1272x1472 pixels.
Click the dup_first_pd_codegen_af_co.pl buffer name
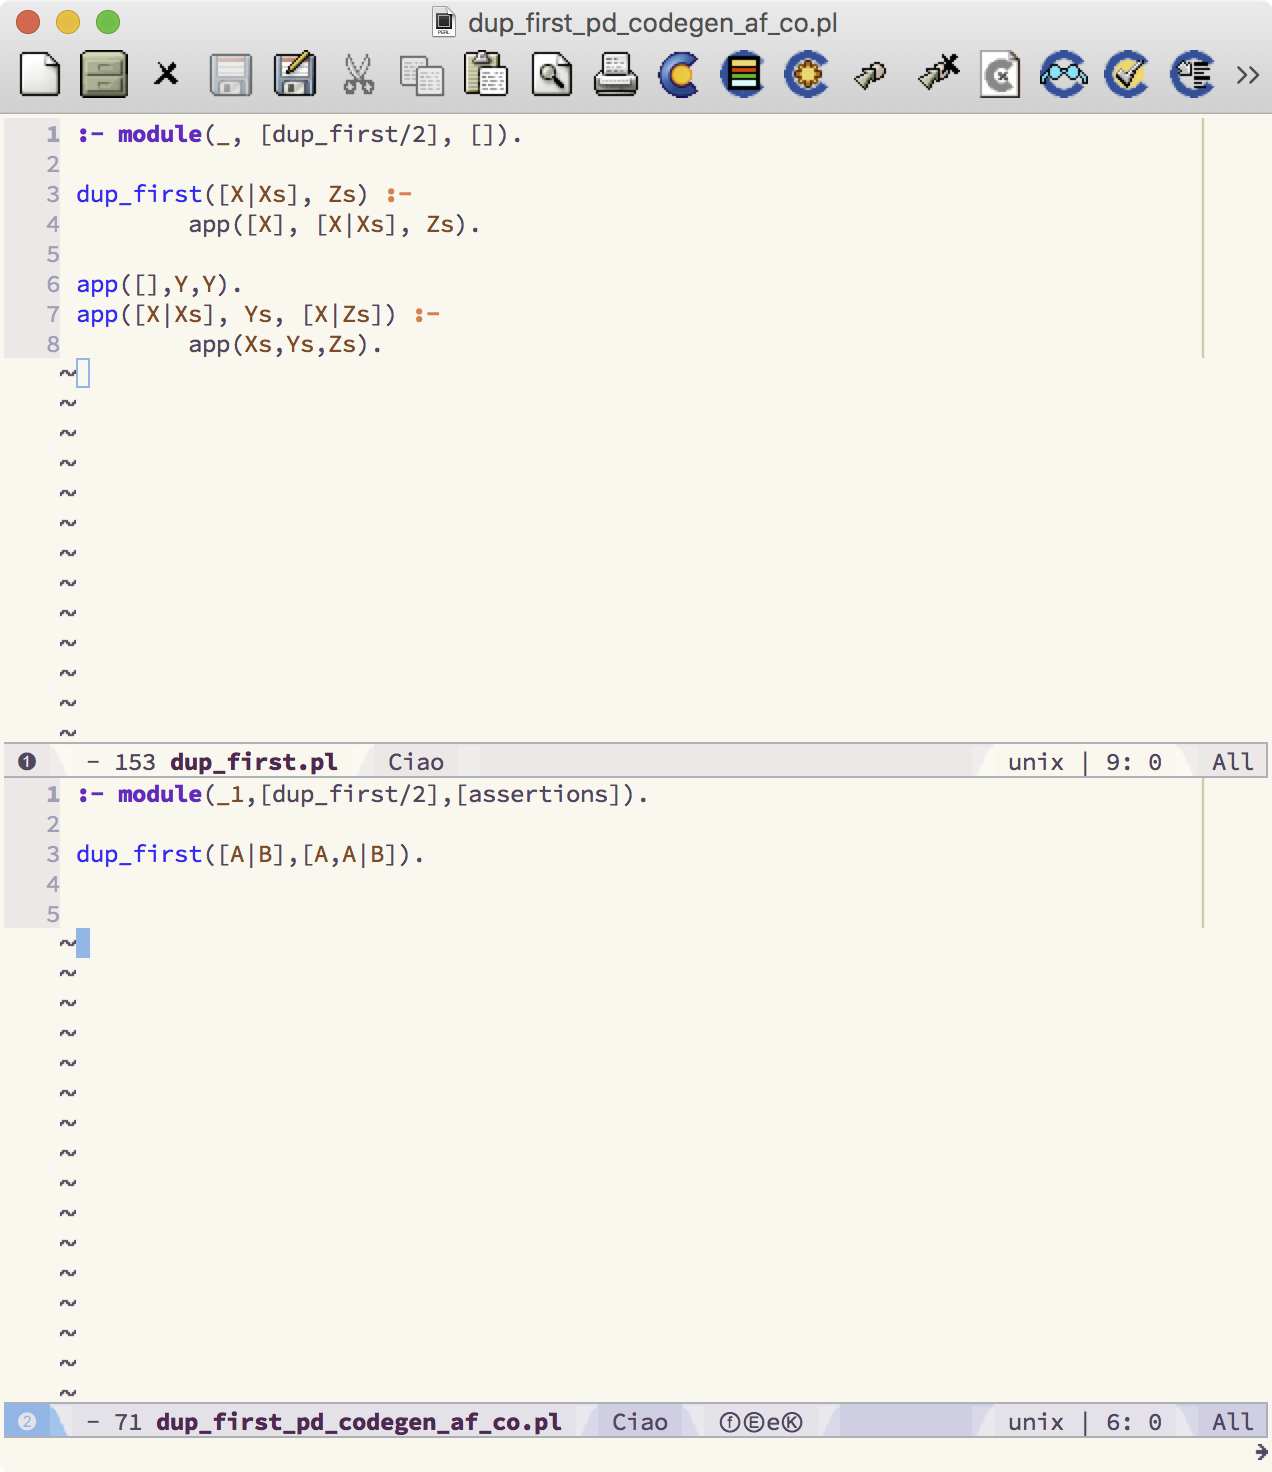pos(358,1422)
